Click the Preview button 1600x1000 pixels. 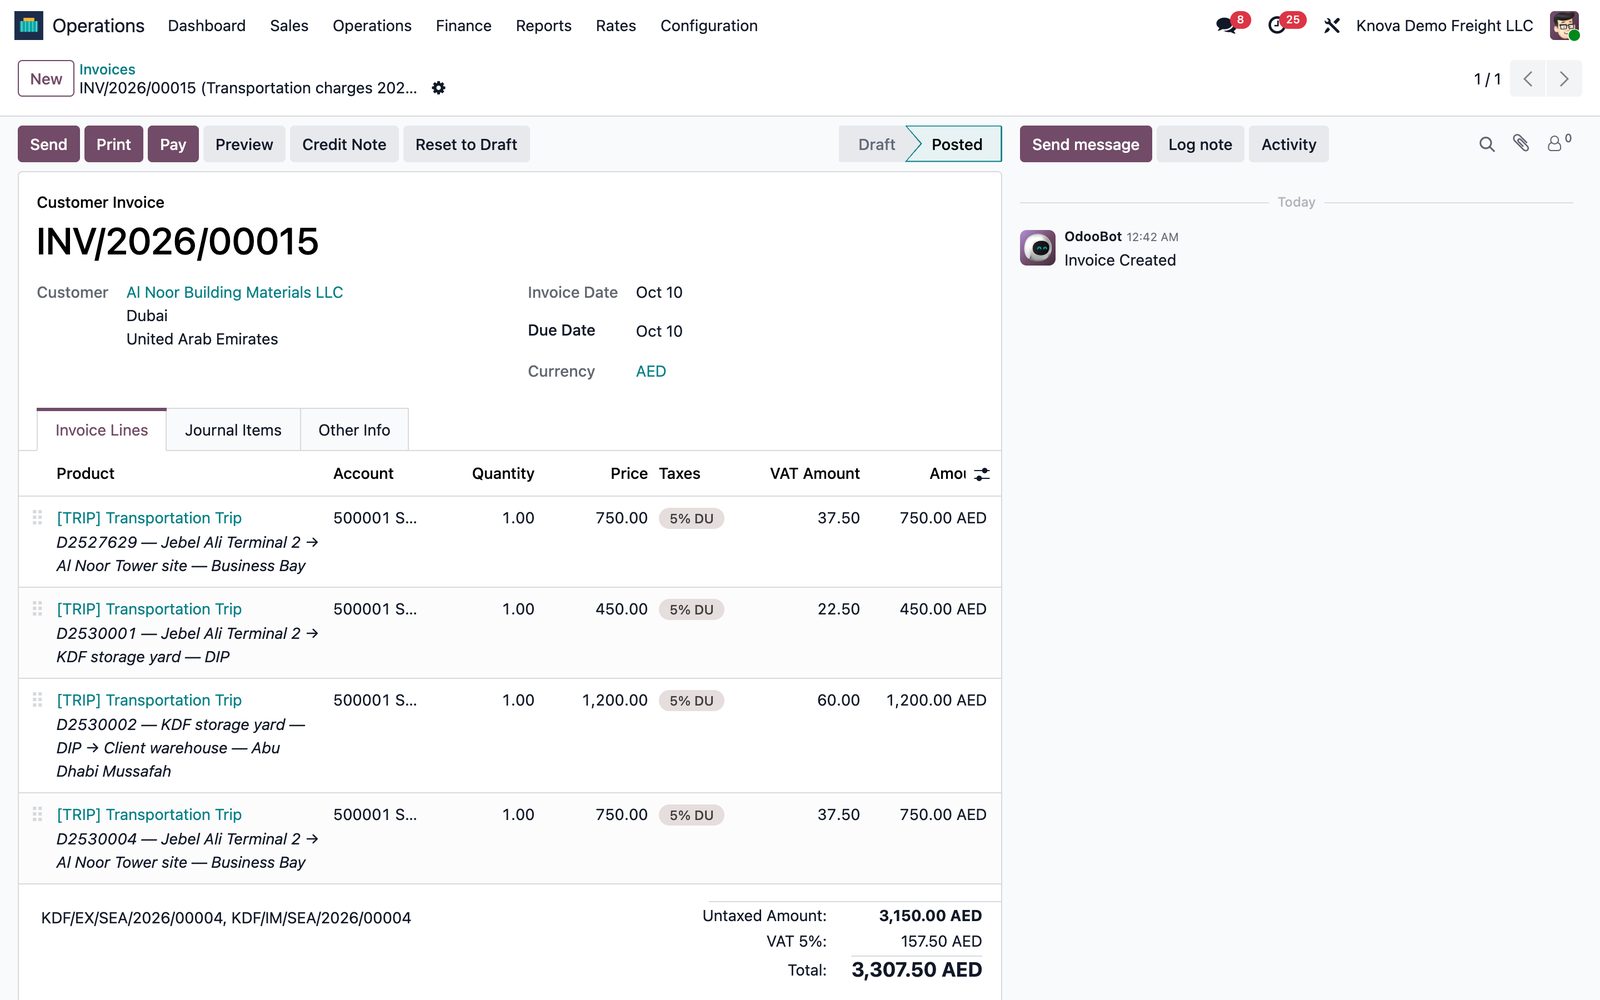[244, 144]
